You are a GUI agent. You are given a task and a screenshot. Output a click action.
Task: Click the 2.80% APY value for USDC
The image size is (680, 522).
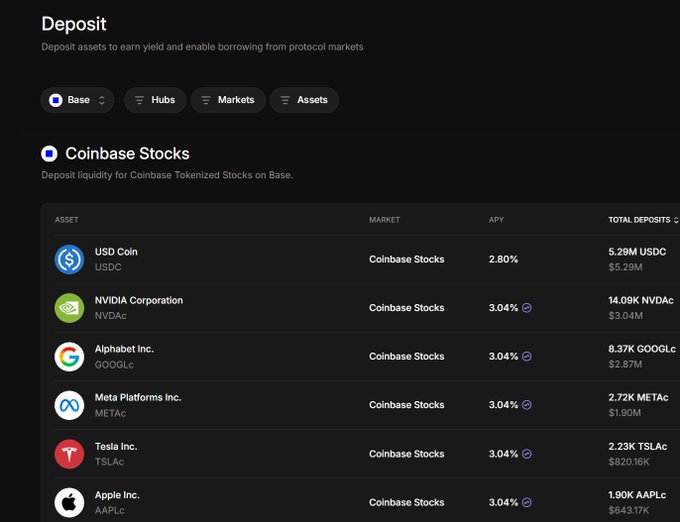point(503,259)
